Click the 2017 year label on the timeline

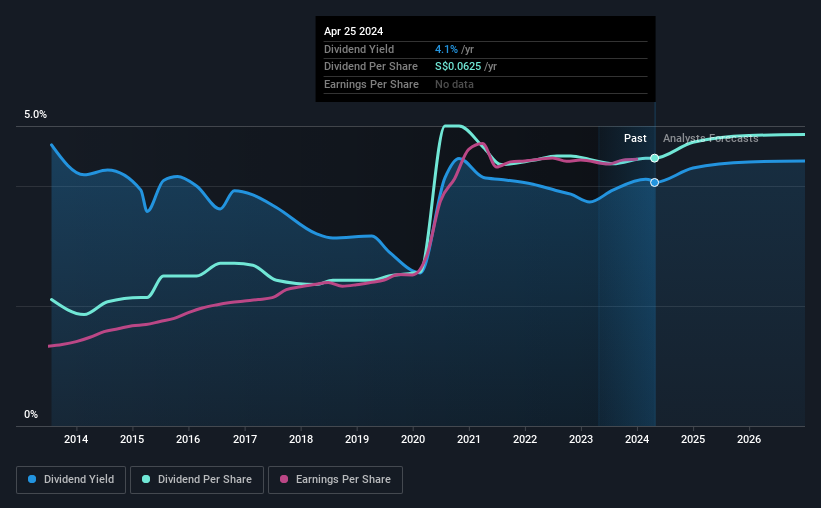pyautogui.click(x=245, y=439)
